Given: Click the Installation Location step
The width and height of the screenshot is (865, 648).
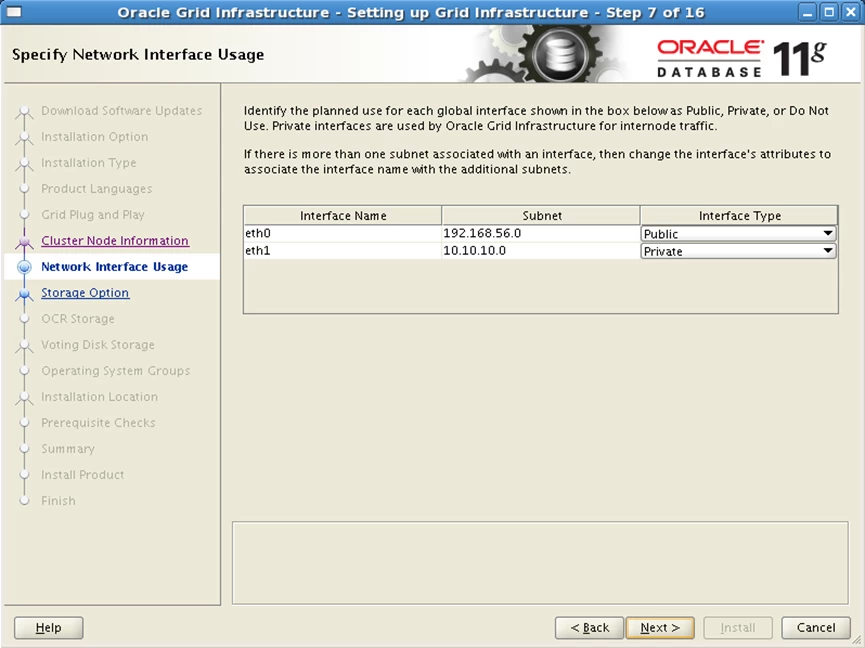Looking at the screenshot, I should click(99, 397).
